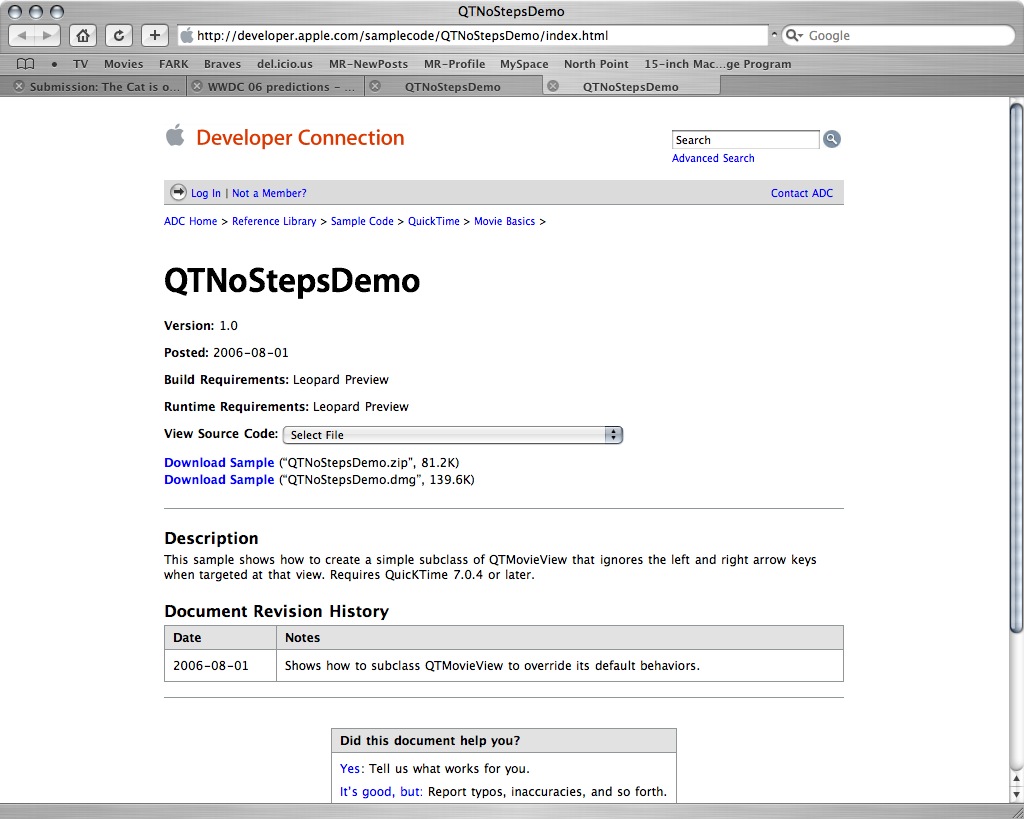Open the del.icio.us bookmark
The height and width of the screenshot is (819, 1024).
tap(285, 64)
